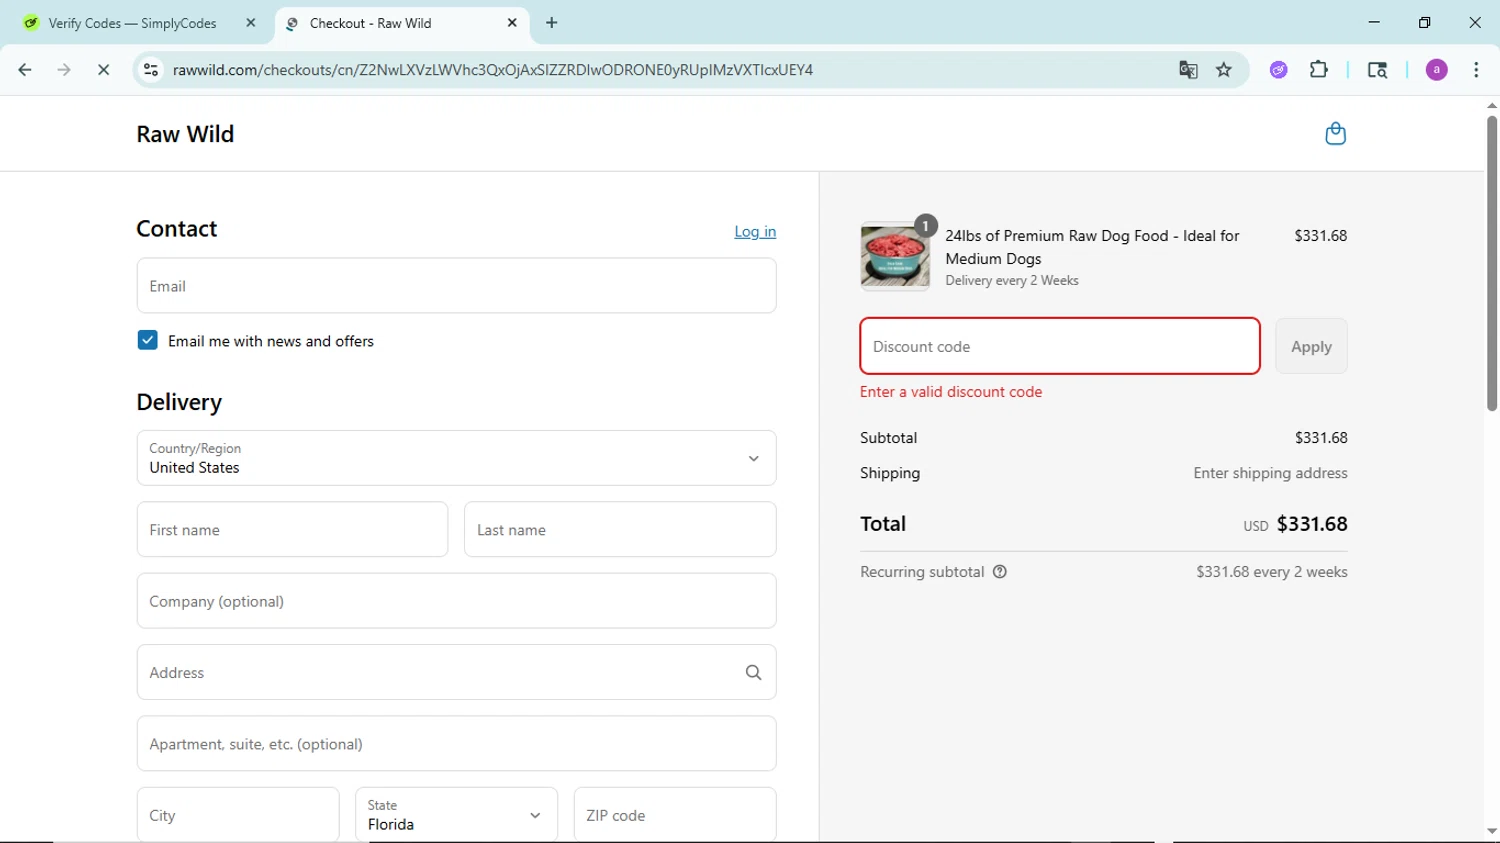Viewport: 1500px width, 843px height.
Task: Focus the Last name field
Action: coord(620,530)
